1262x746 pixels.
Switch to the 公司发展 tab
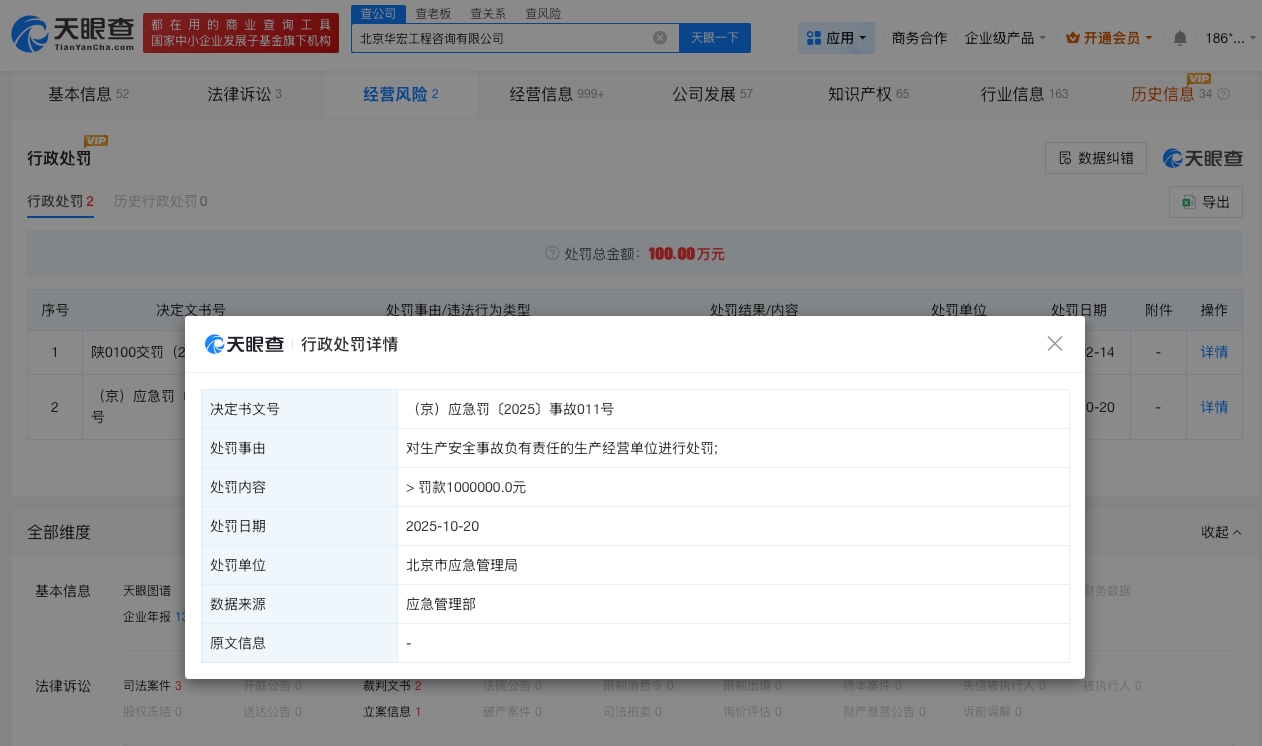pyautogui.click(x=713, y=94)
